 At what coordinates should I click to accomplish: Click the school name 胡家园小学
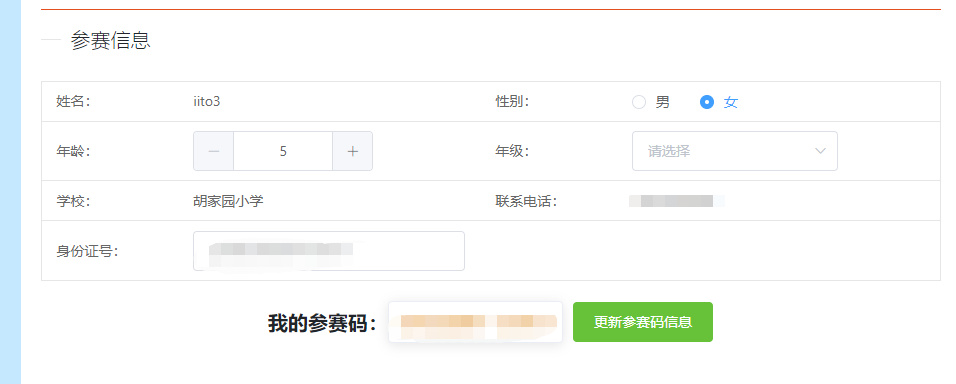[x=228, y=201]
